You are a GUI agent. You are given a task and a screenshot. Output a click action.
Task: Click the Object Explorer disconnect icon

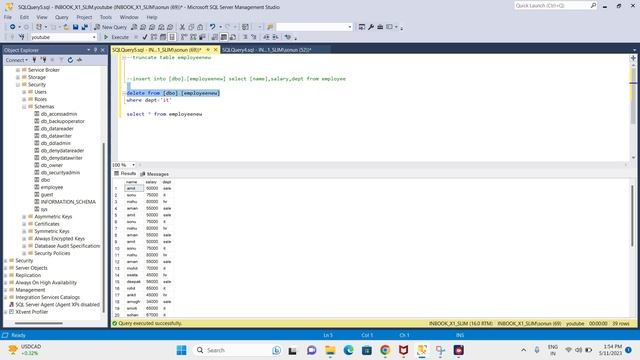pyautogui.click(x=43, y=60)
